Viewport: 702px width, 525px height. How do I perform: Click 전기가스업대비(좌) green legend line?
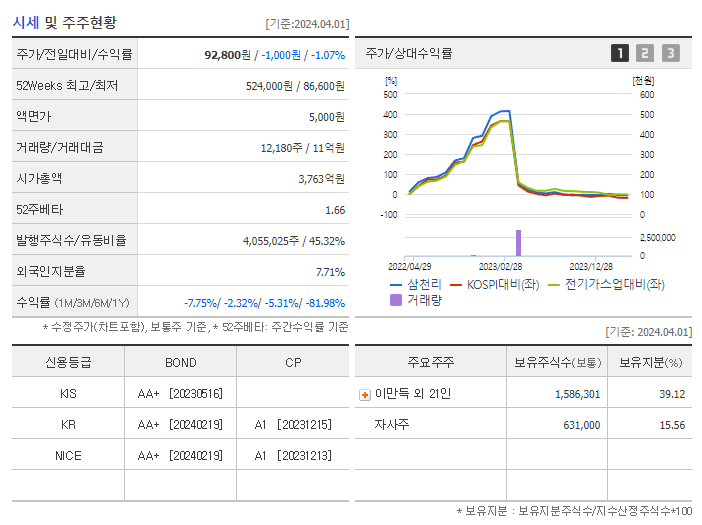pyautogui.click(x=554, y=285)
